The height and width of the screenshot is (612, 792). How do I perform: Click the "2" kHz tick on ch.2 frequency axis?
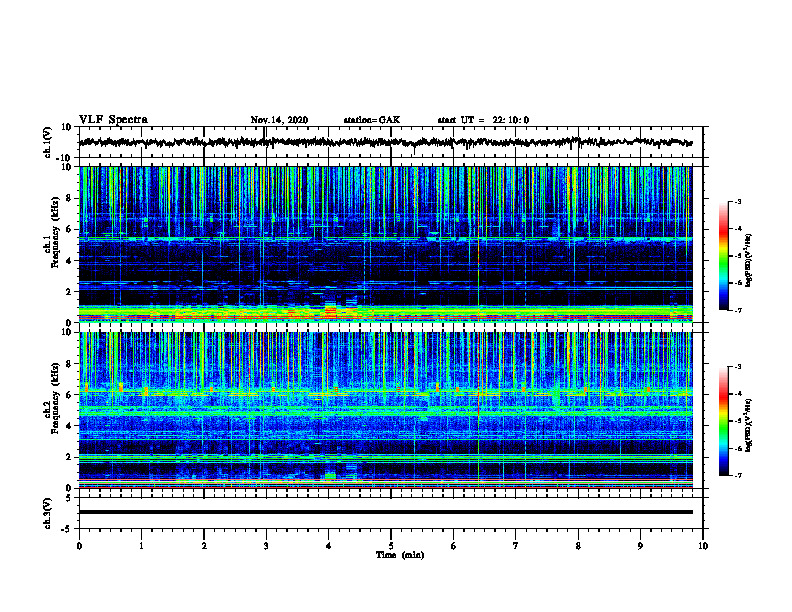69,457
